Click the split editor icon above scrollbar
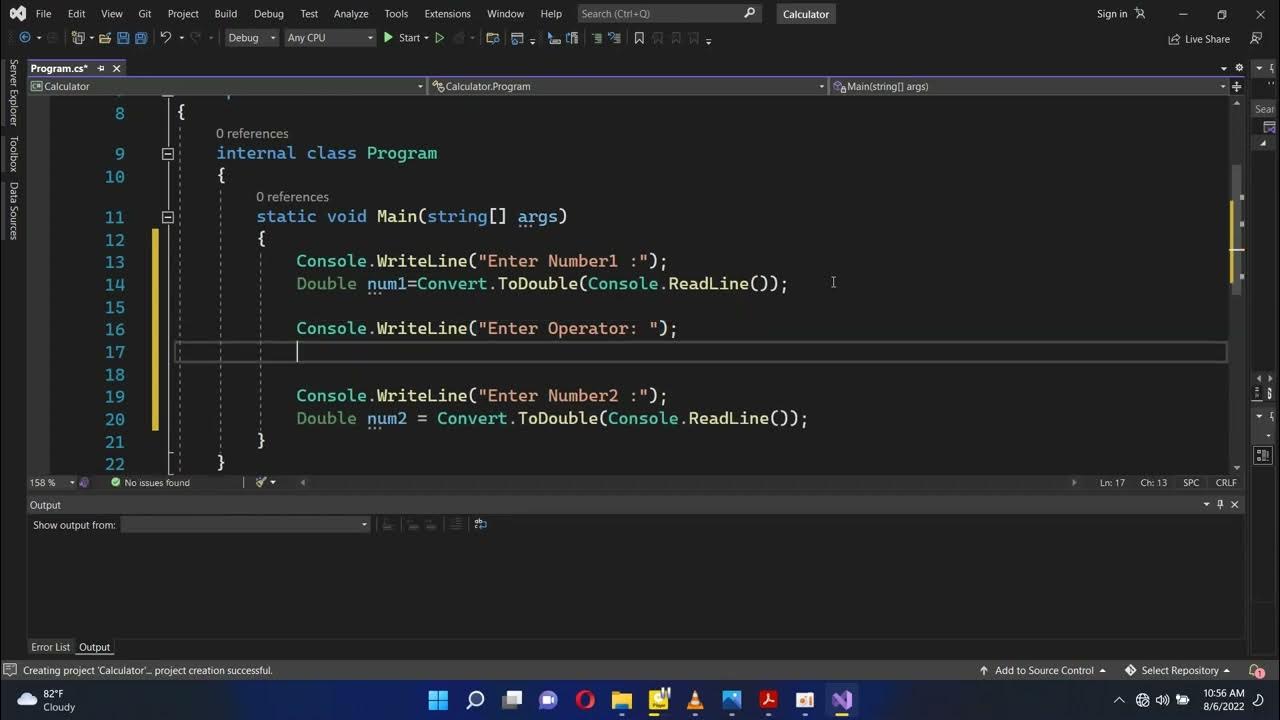Image resolution: width=1280 pixels, height=720 pixels. [1237, 86]
